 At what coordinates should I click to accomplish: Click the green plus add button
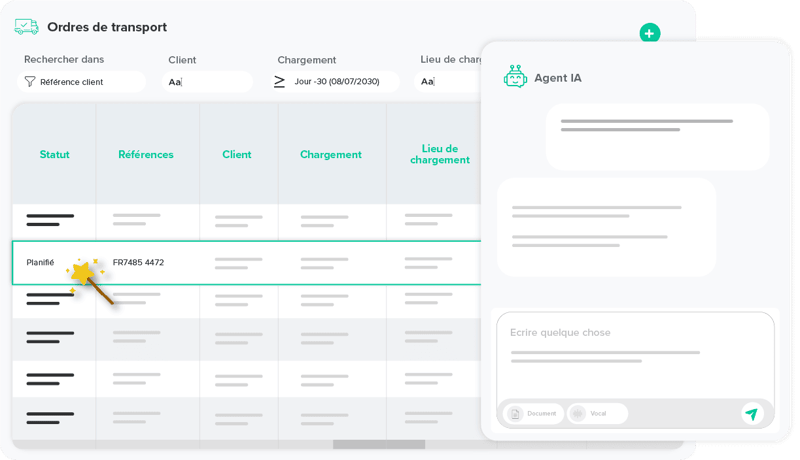(x=650, y=33)
